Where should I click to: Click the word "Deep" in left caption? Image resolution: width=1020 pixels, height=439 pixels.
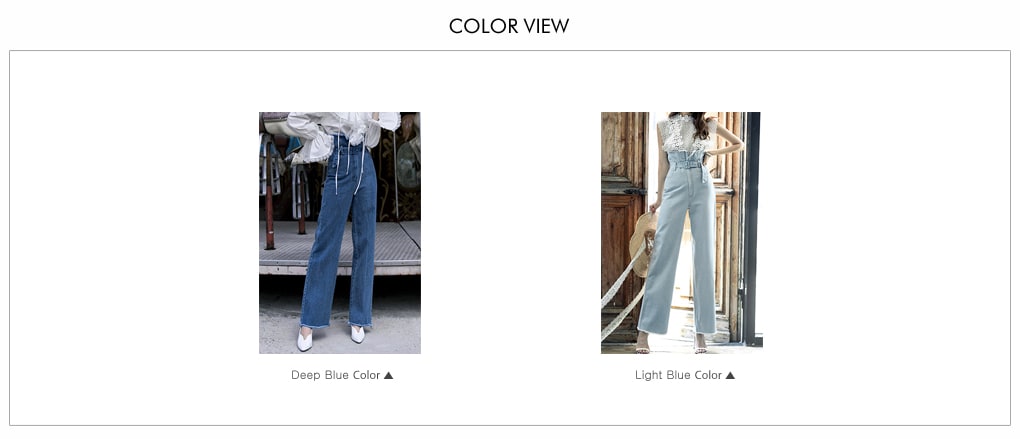point(302,375)
